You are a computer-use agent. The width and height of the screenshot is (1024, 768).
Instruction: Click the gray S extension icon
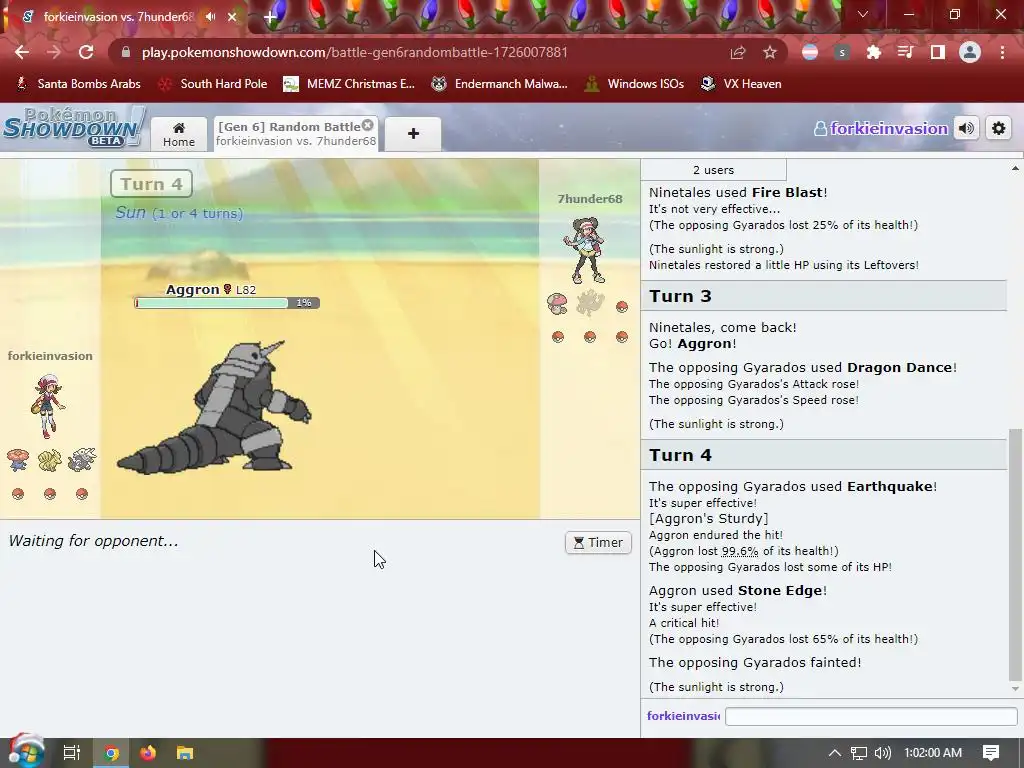pos(842,52)
